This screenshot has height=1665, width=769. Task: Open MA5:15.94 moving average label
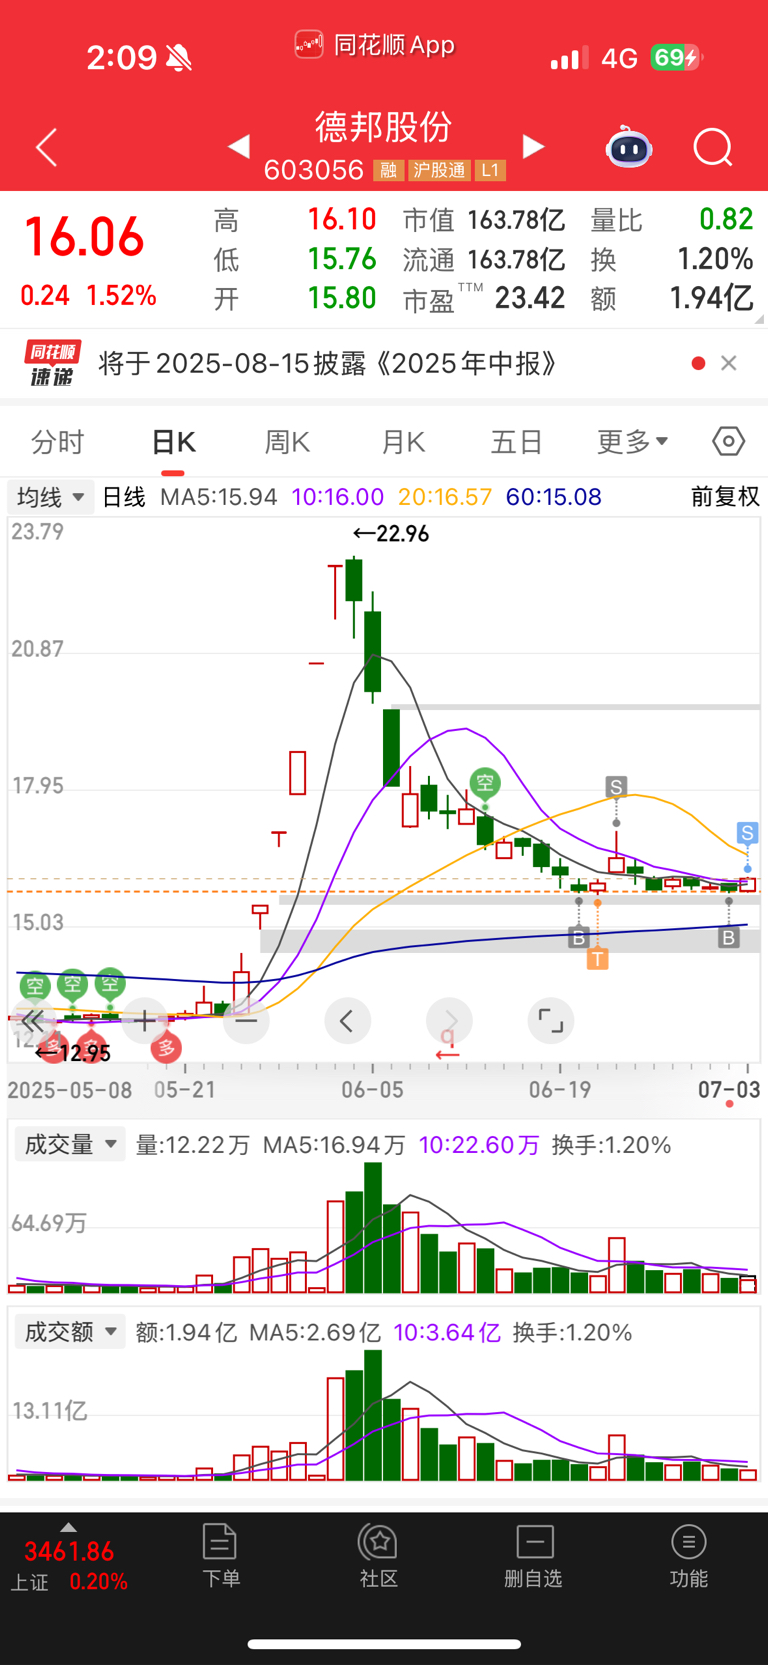pos(219,497)
